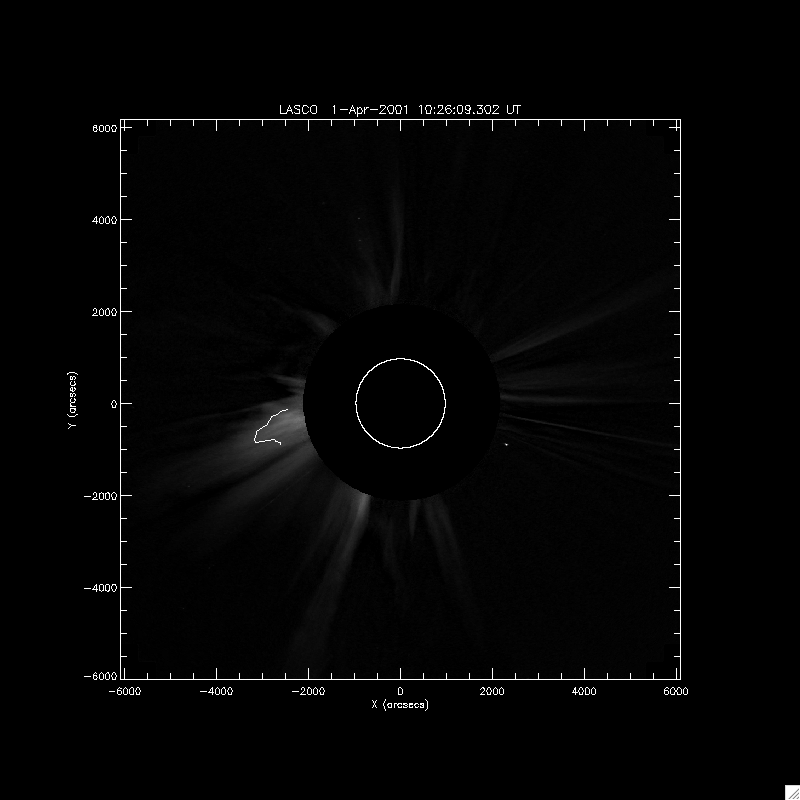Click the 2000 tick label on the X axis
Image resolution: width=800 pixels, height=800 pixels.
(x=492, y=691)
